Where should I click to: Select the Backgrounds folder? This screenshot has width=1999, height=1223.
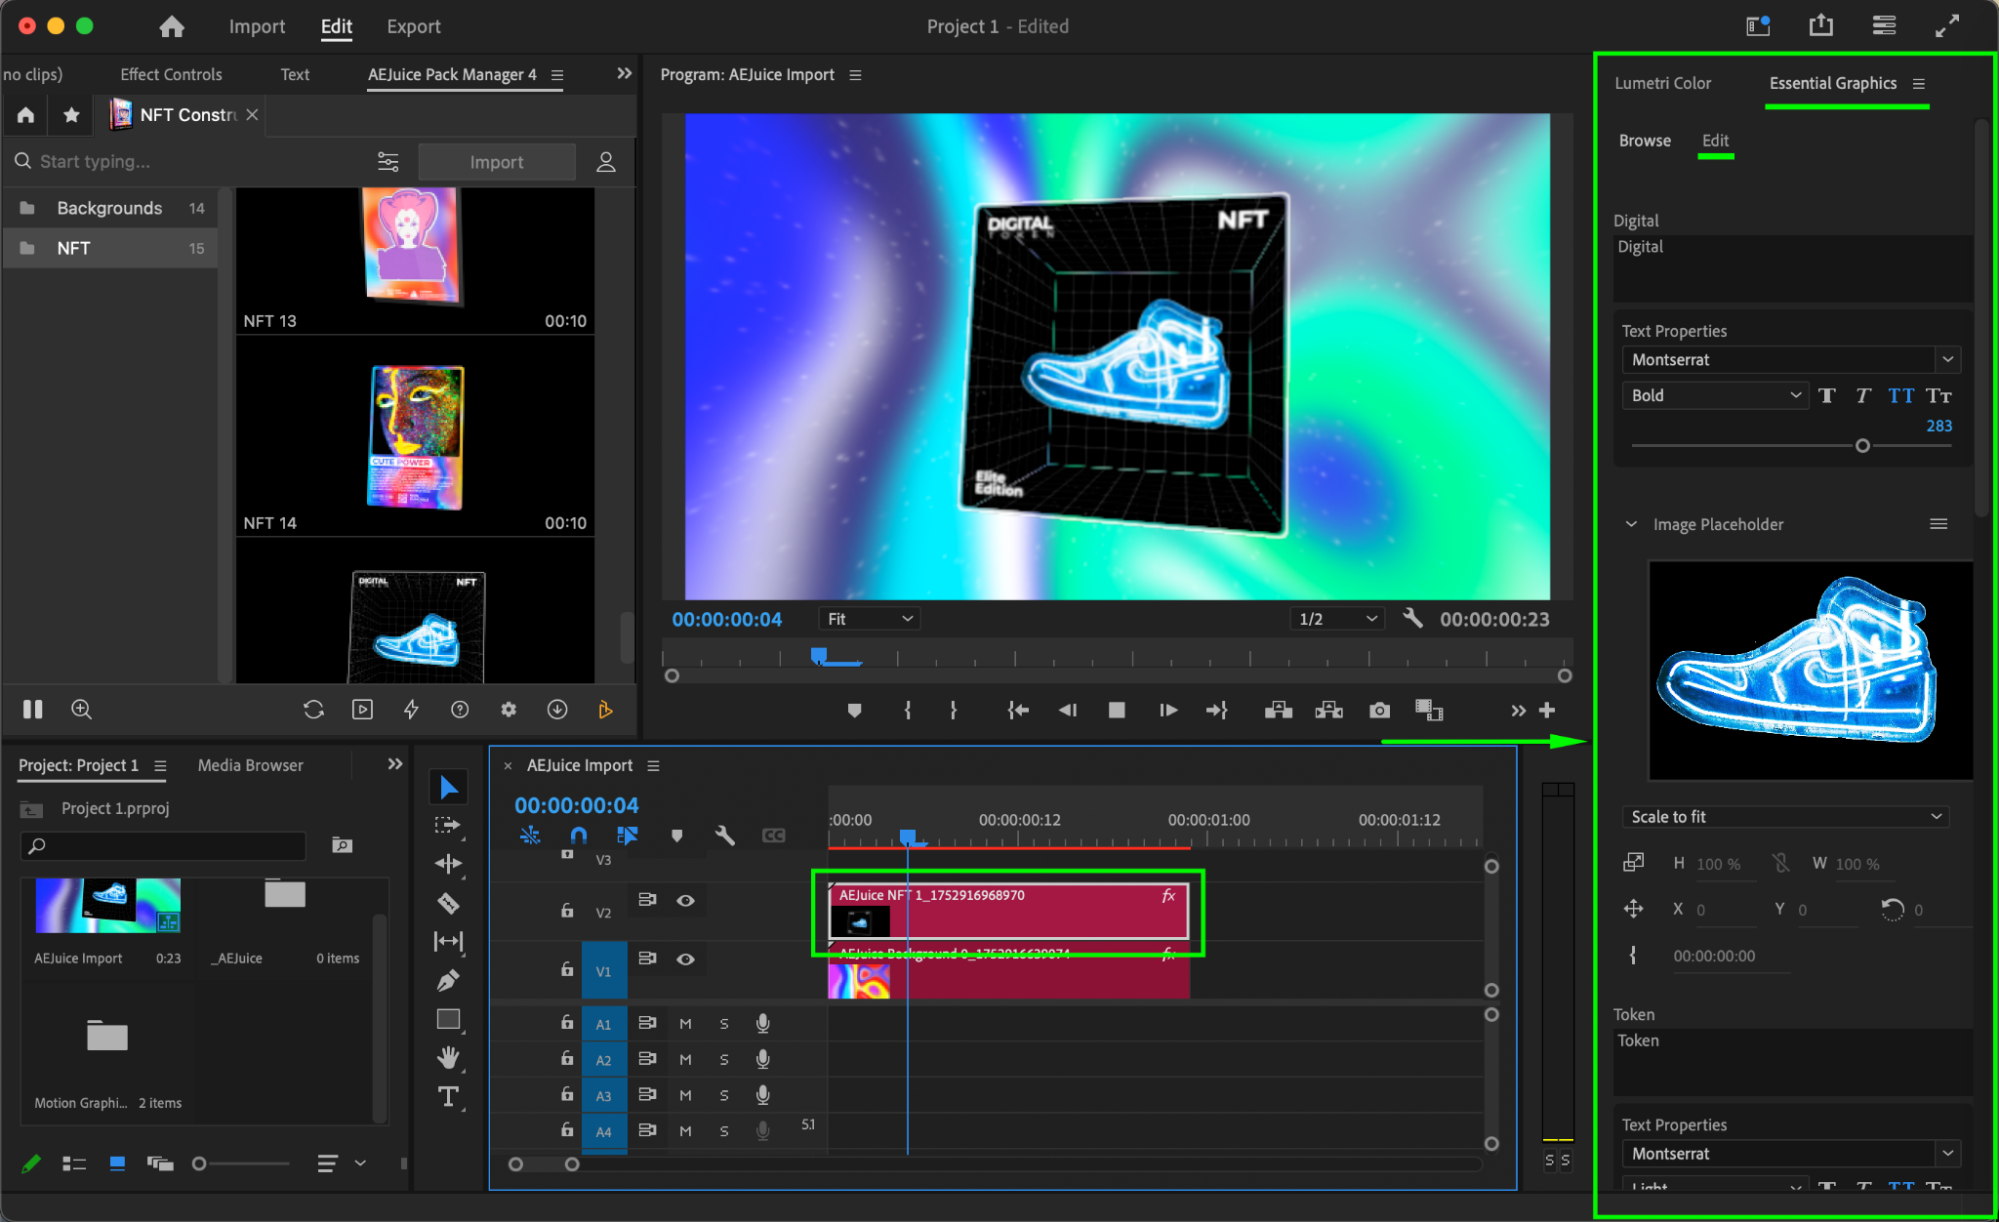(x=109, y=208)
